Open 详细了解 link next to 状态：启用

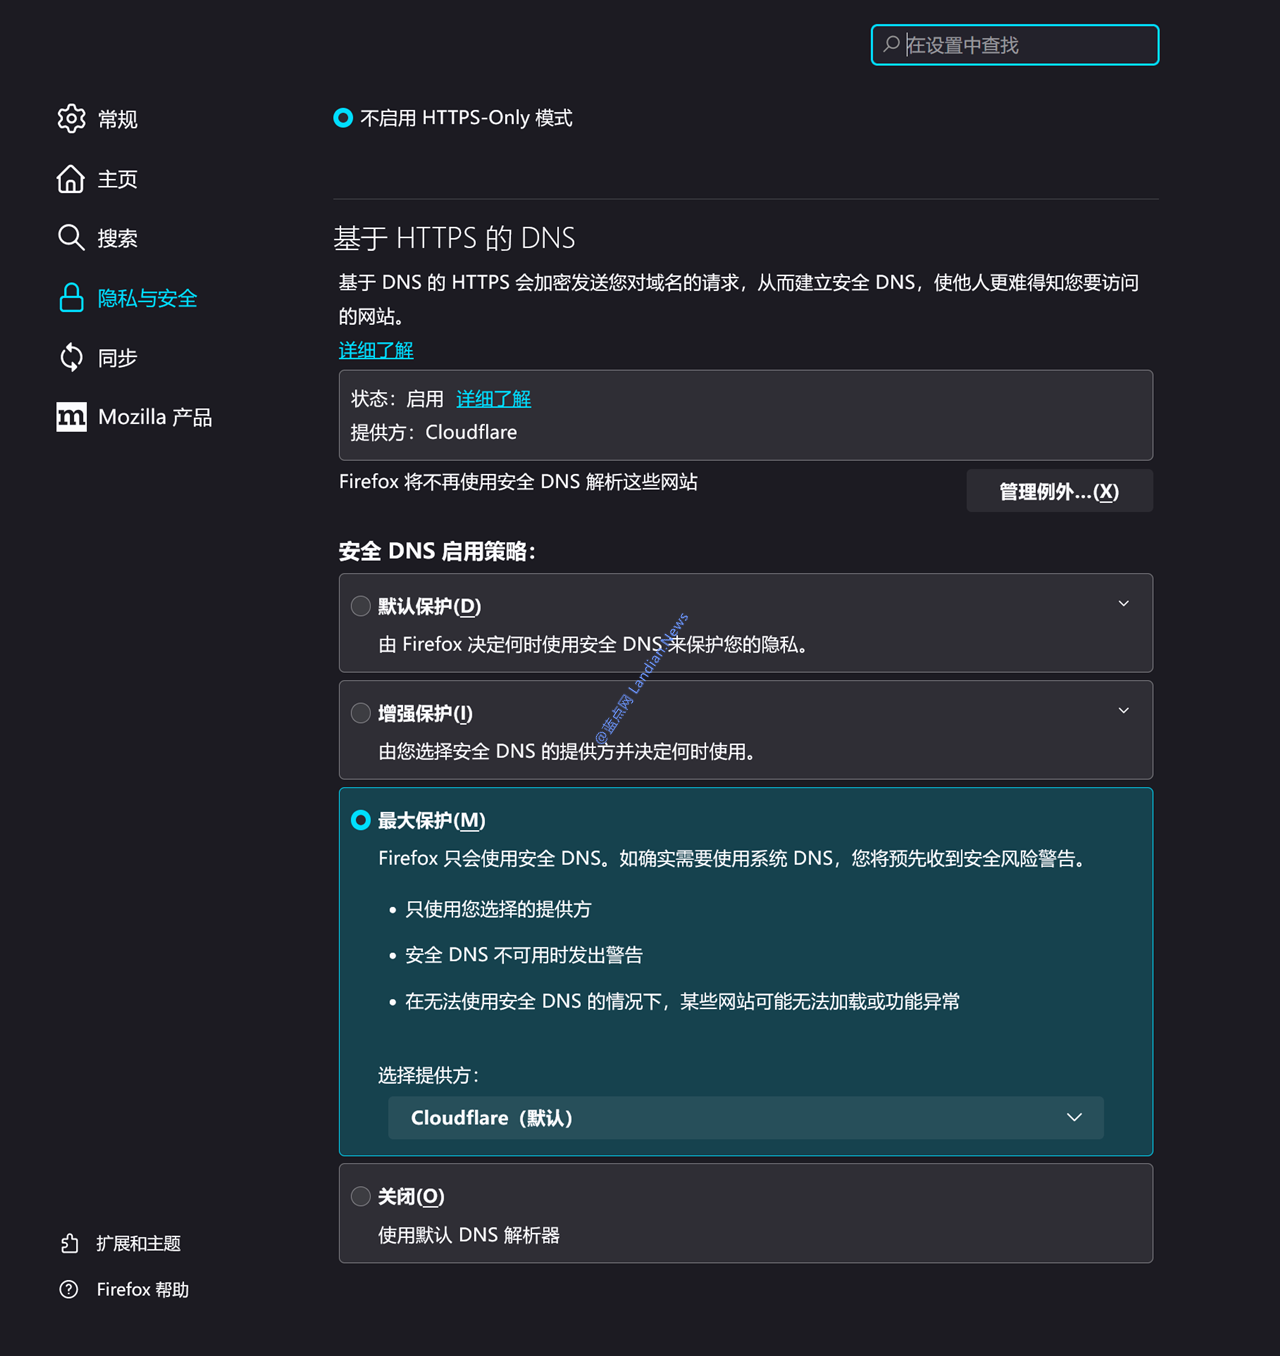point(493,399)
